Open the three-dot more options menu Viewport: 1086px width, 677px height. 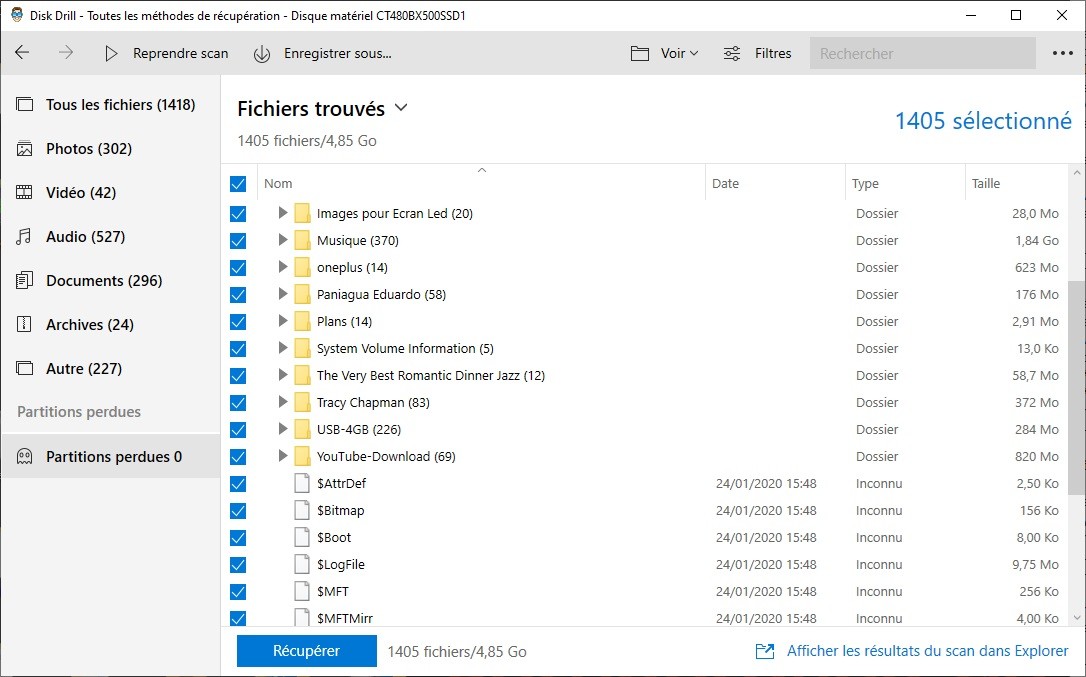pos(1062,54)
